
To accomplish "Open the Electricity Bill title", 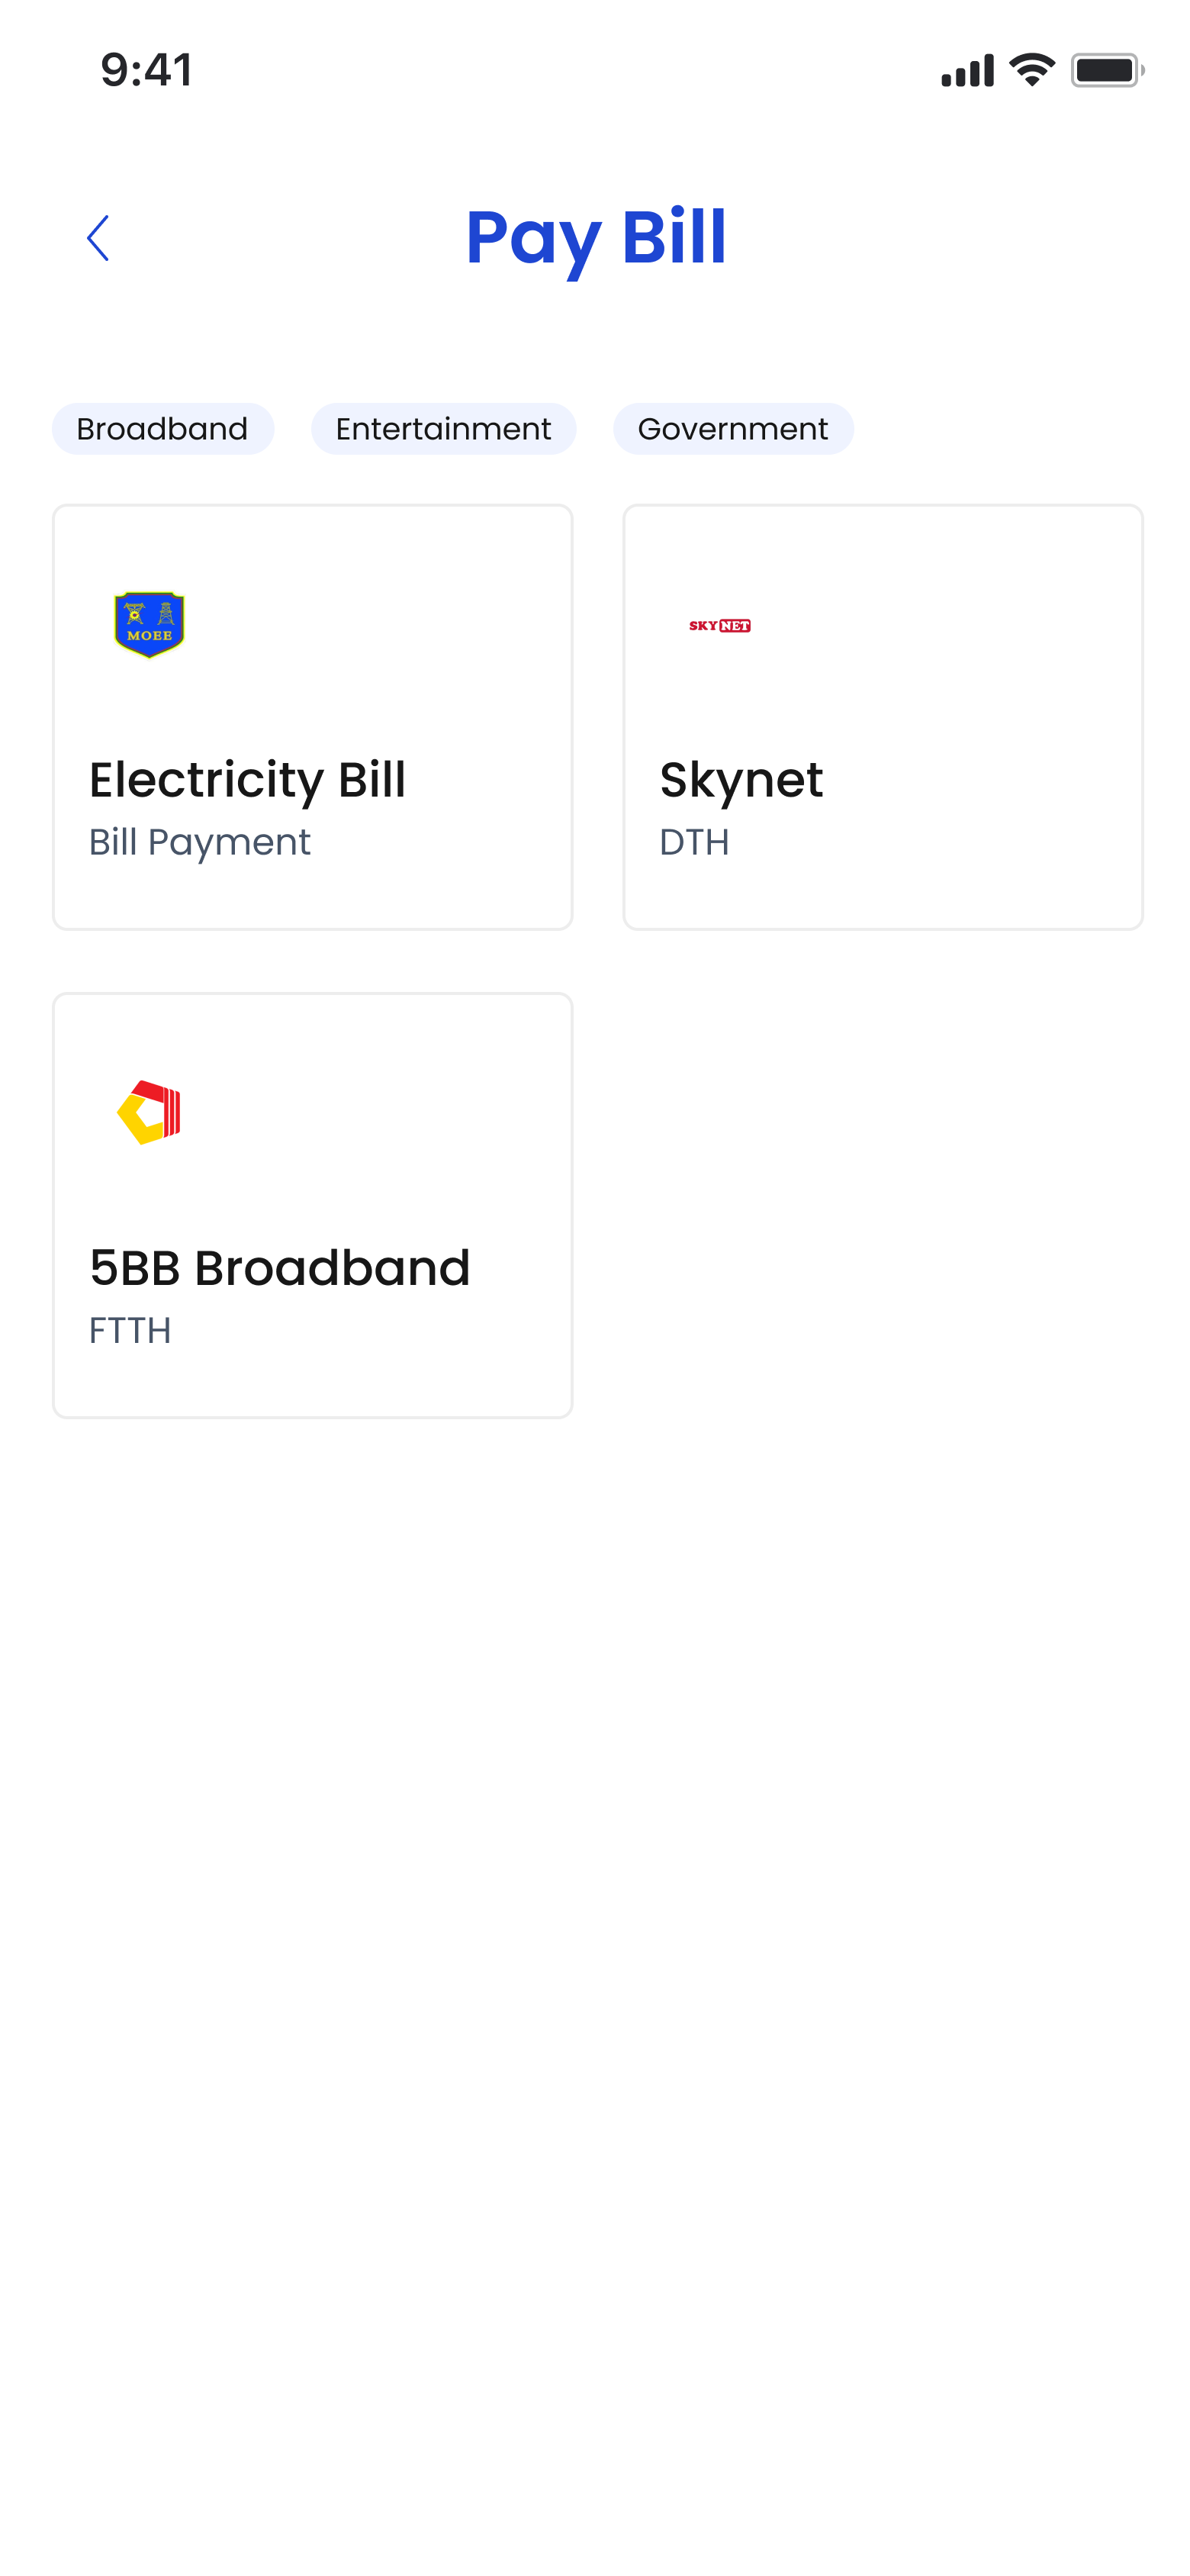I will pos(247,780).
